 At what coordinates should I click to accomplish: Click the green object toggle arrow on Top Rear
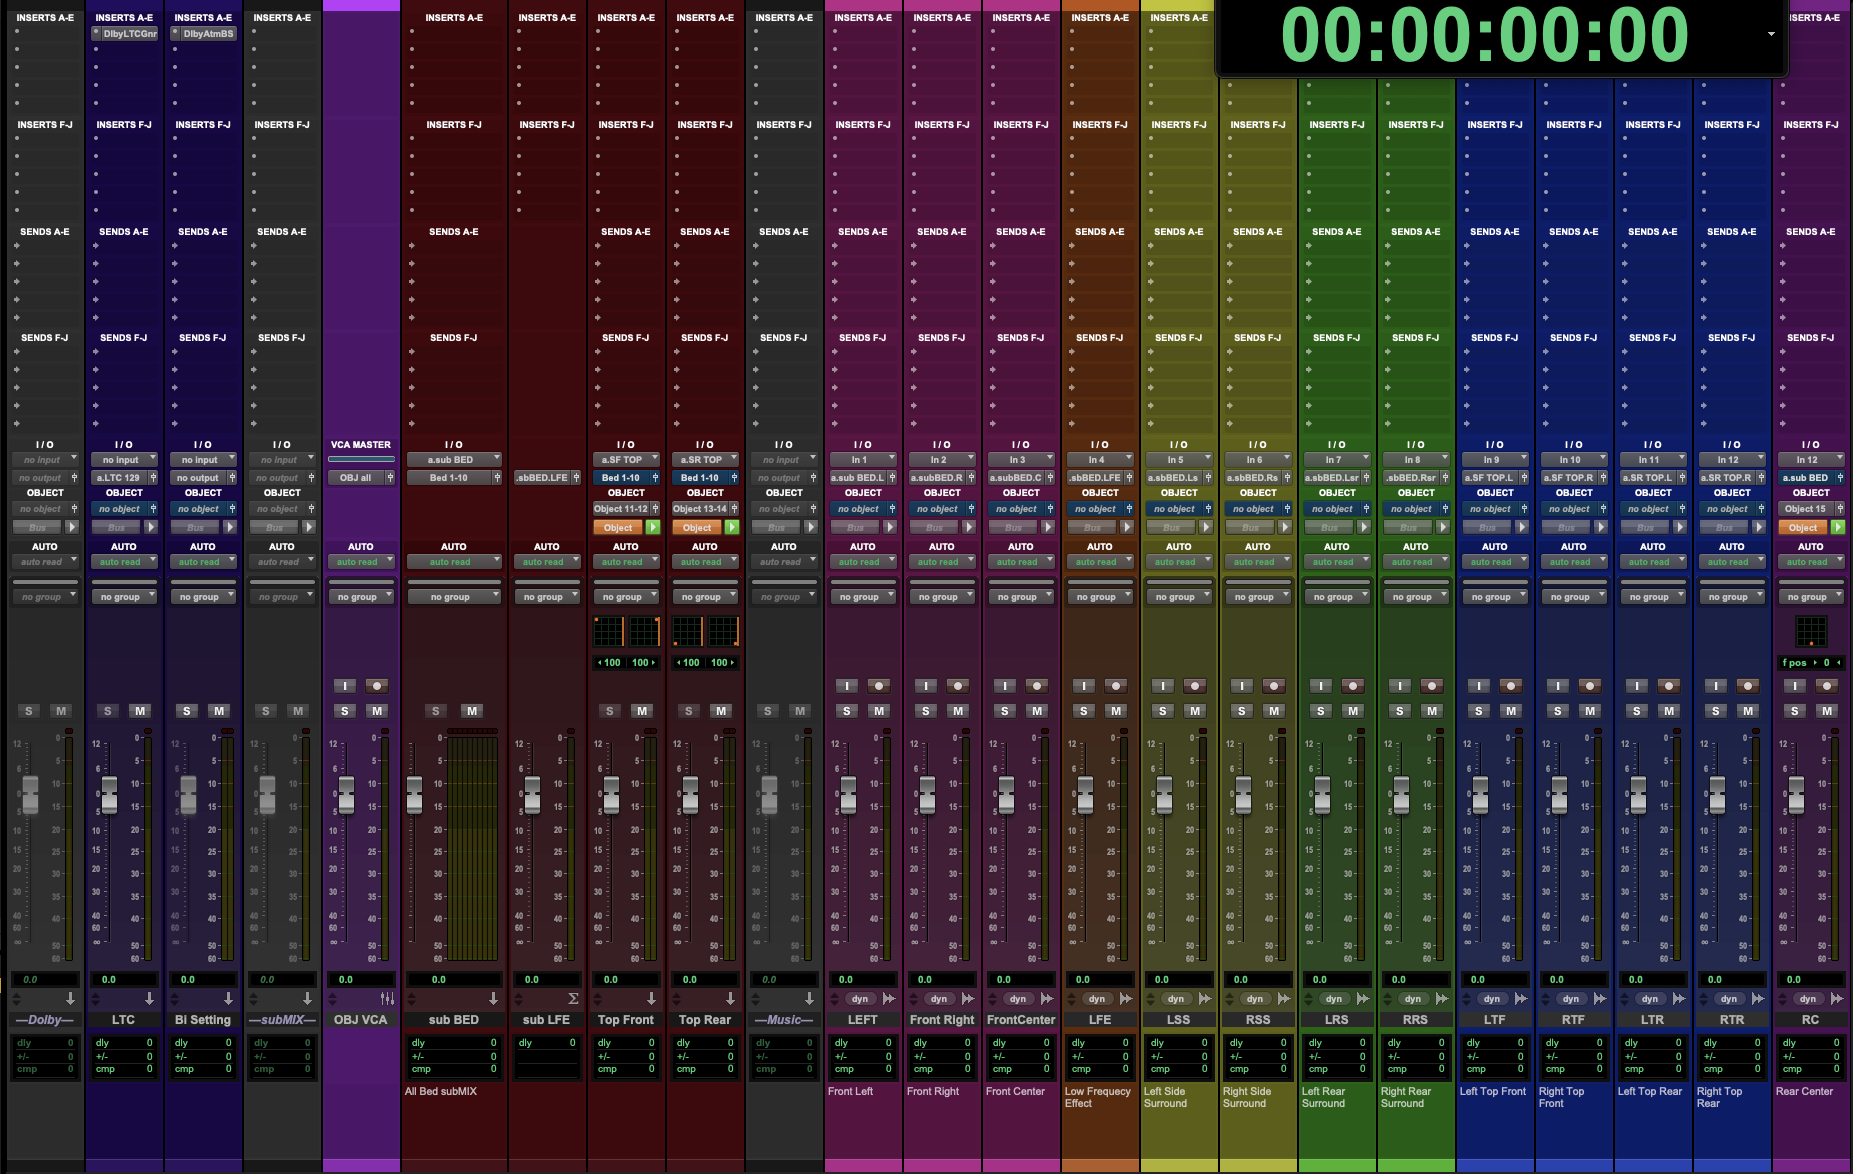coord(732,527)
